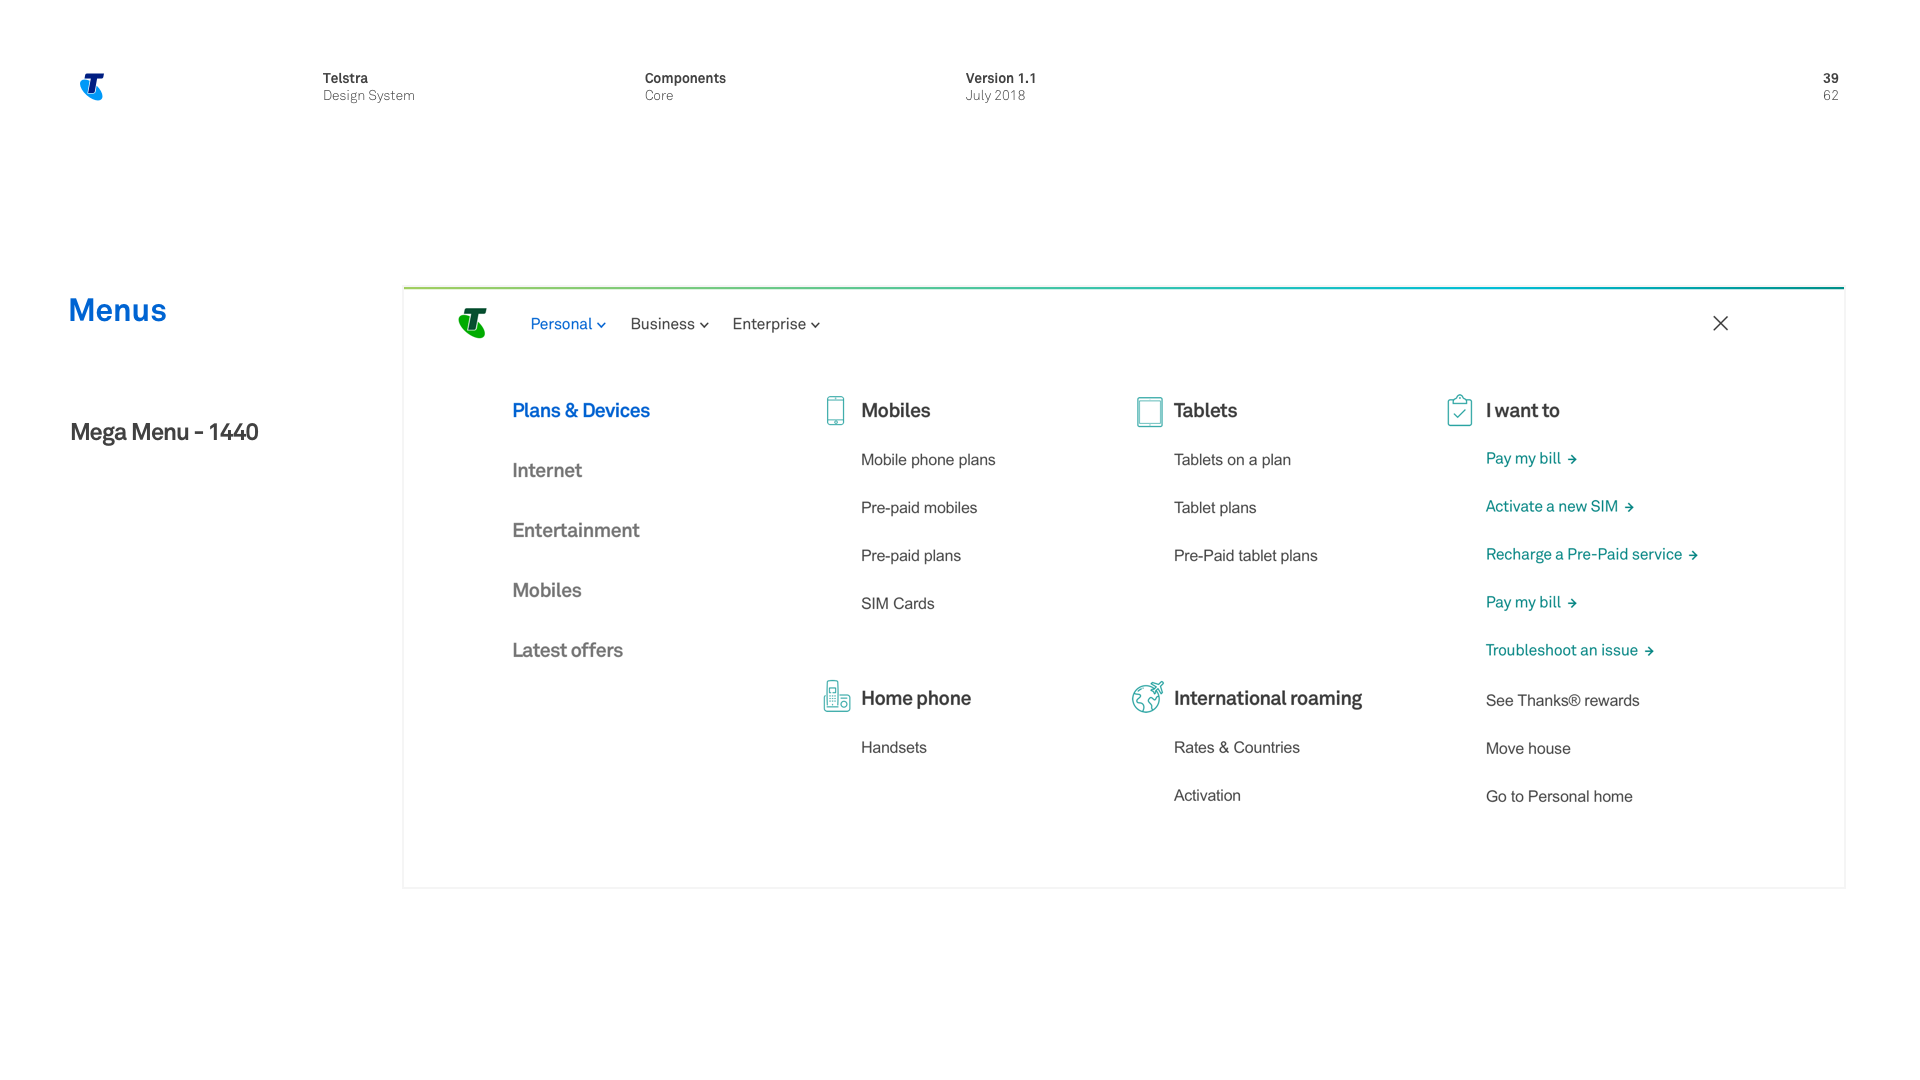
Task: Open Tablets on a plan link
Action: (1232, 460)
